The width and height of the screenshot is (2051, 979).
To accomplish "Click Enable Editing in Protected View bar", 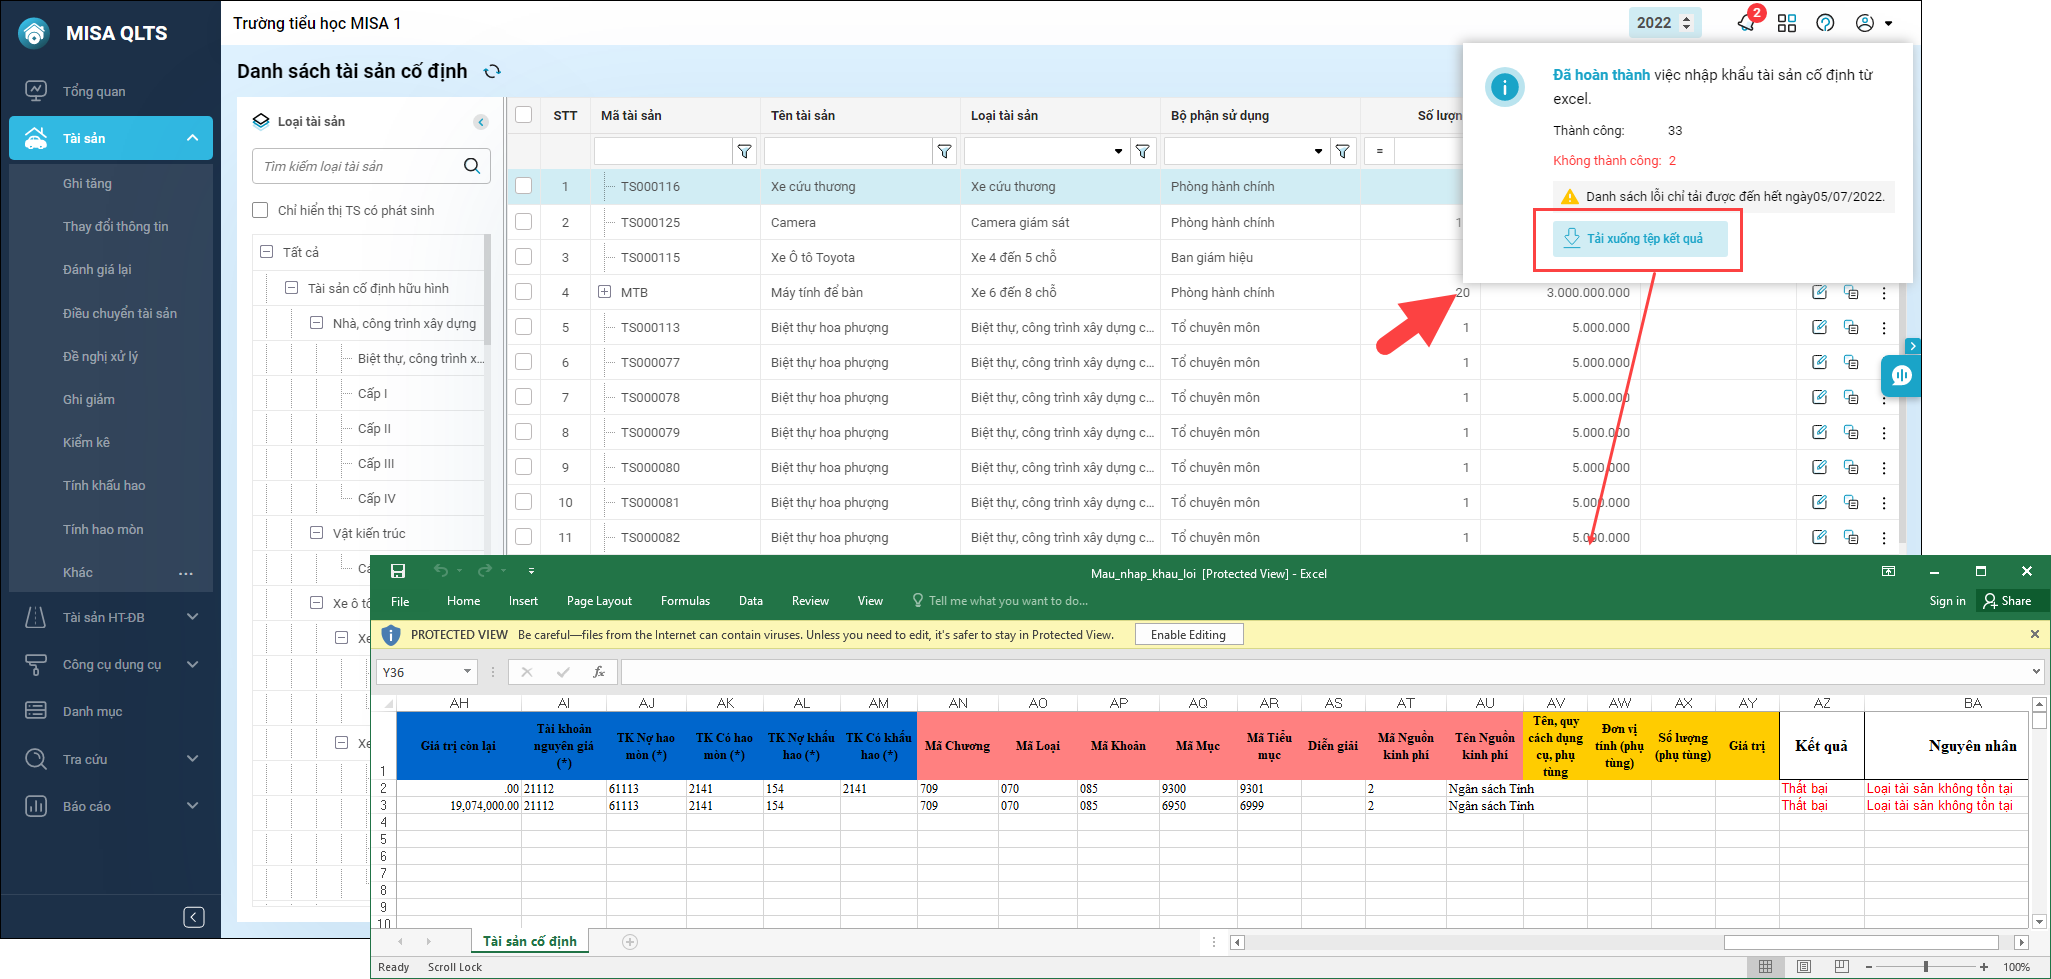I will [1188, 635].
